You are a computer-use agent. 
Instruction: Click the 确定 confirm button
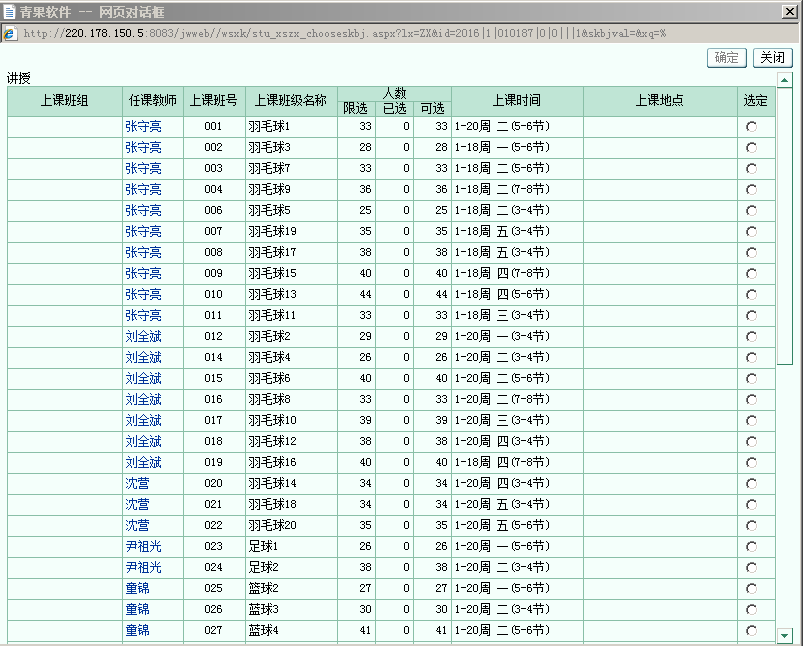click(x=727, y=58)
